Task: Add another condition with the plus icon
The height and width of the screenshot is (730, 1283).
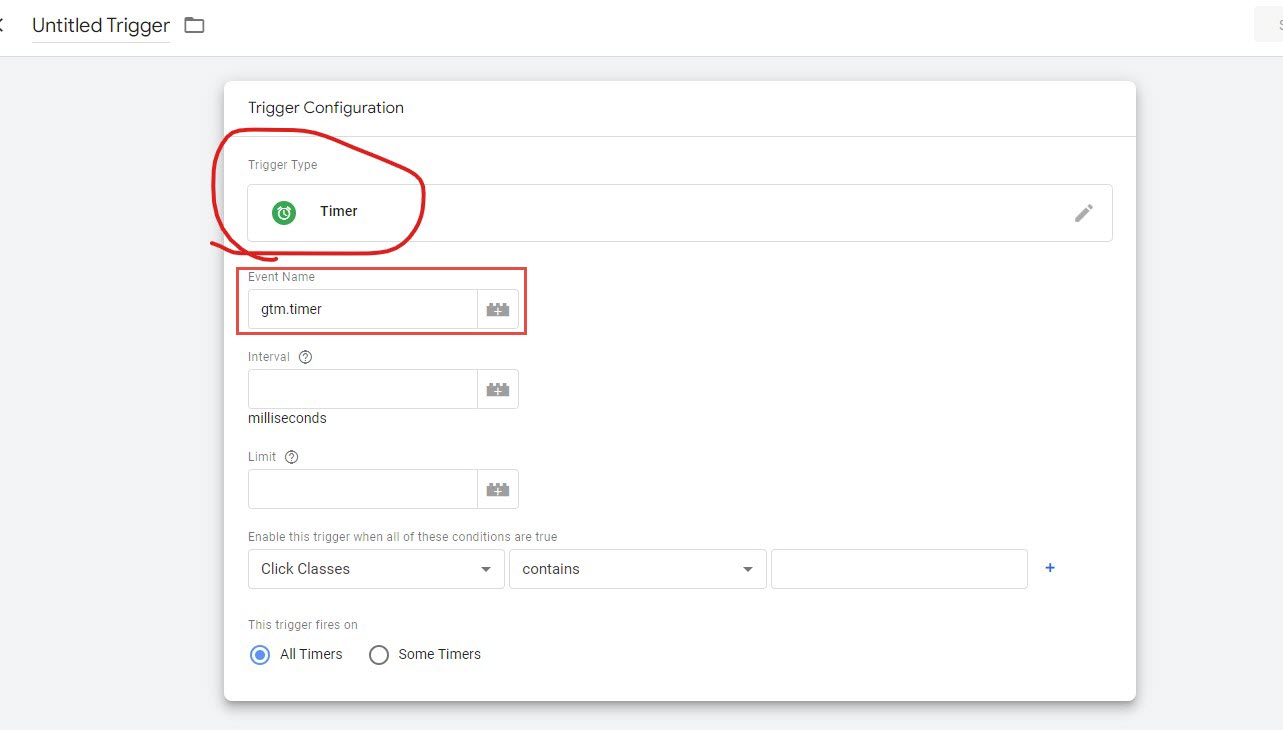Action: [1050, 568]
